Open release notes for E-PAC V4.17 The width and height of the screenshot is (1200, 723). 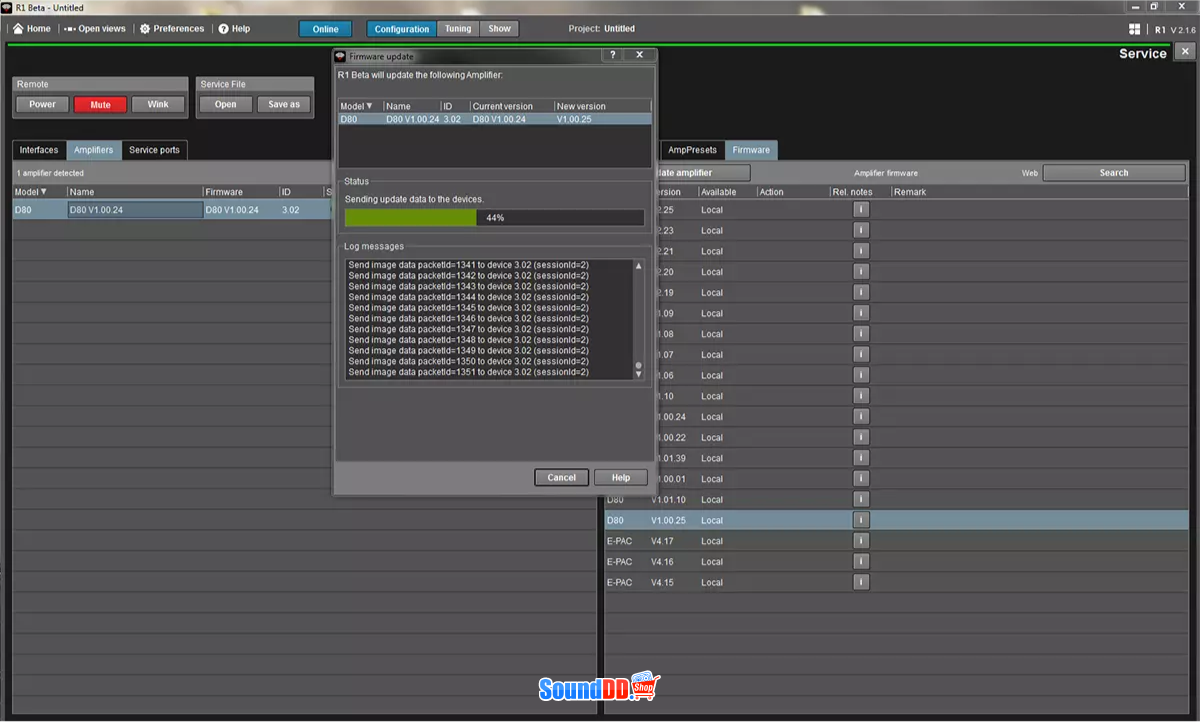(x=861, y=541)
